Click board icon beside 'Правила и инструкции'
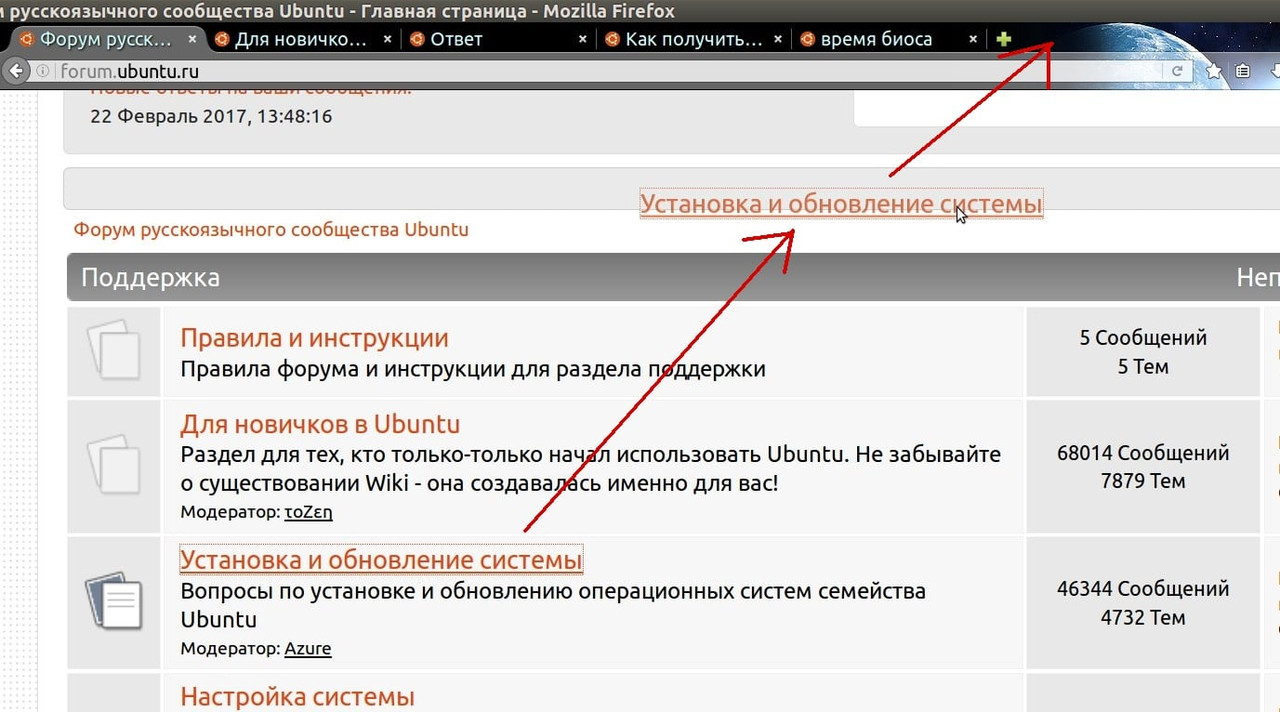This screenshot has width=1280, height=712. 113,350
